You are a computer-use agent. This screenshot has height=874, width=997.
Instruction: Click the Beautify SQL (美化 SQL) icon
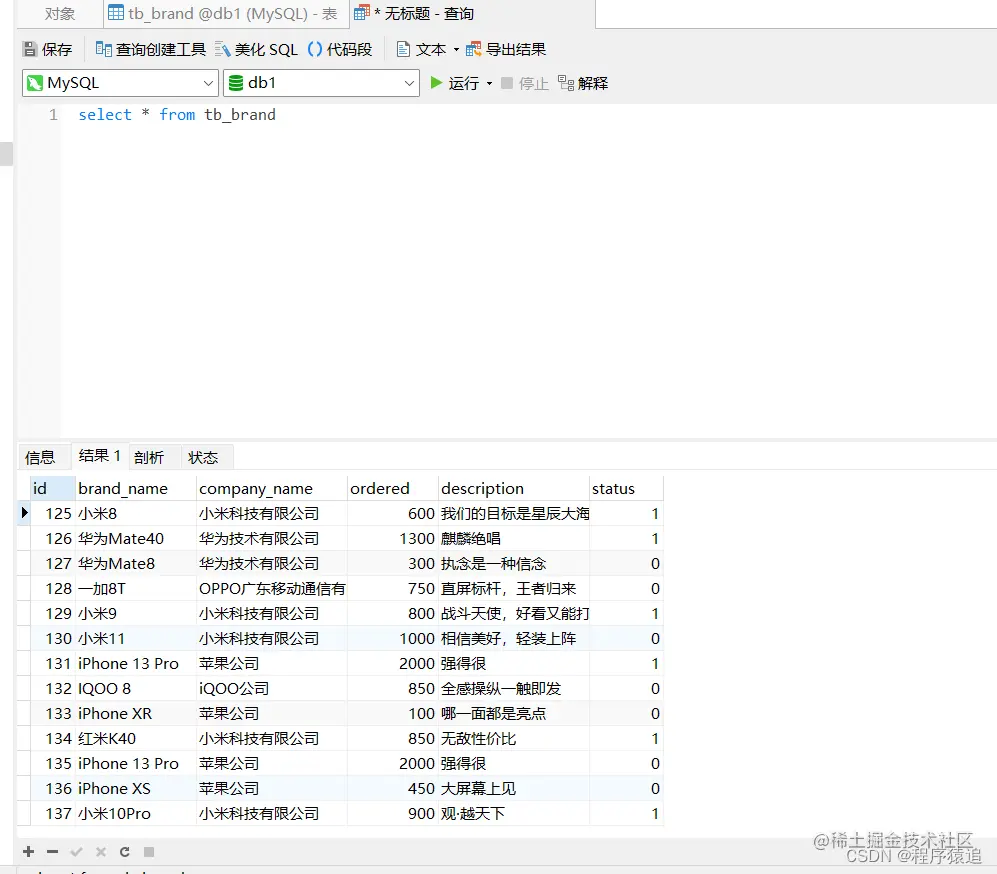click(223, 49)
